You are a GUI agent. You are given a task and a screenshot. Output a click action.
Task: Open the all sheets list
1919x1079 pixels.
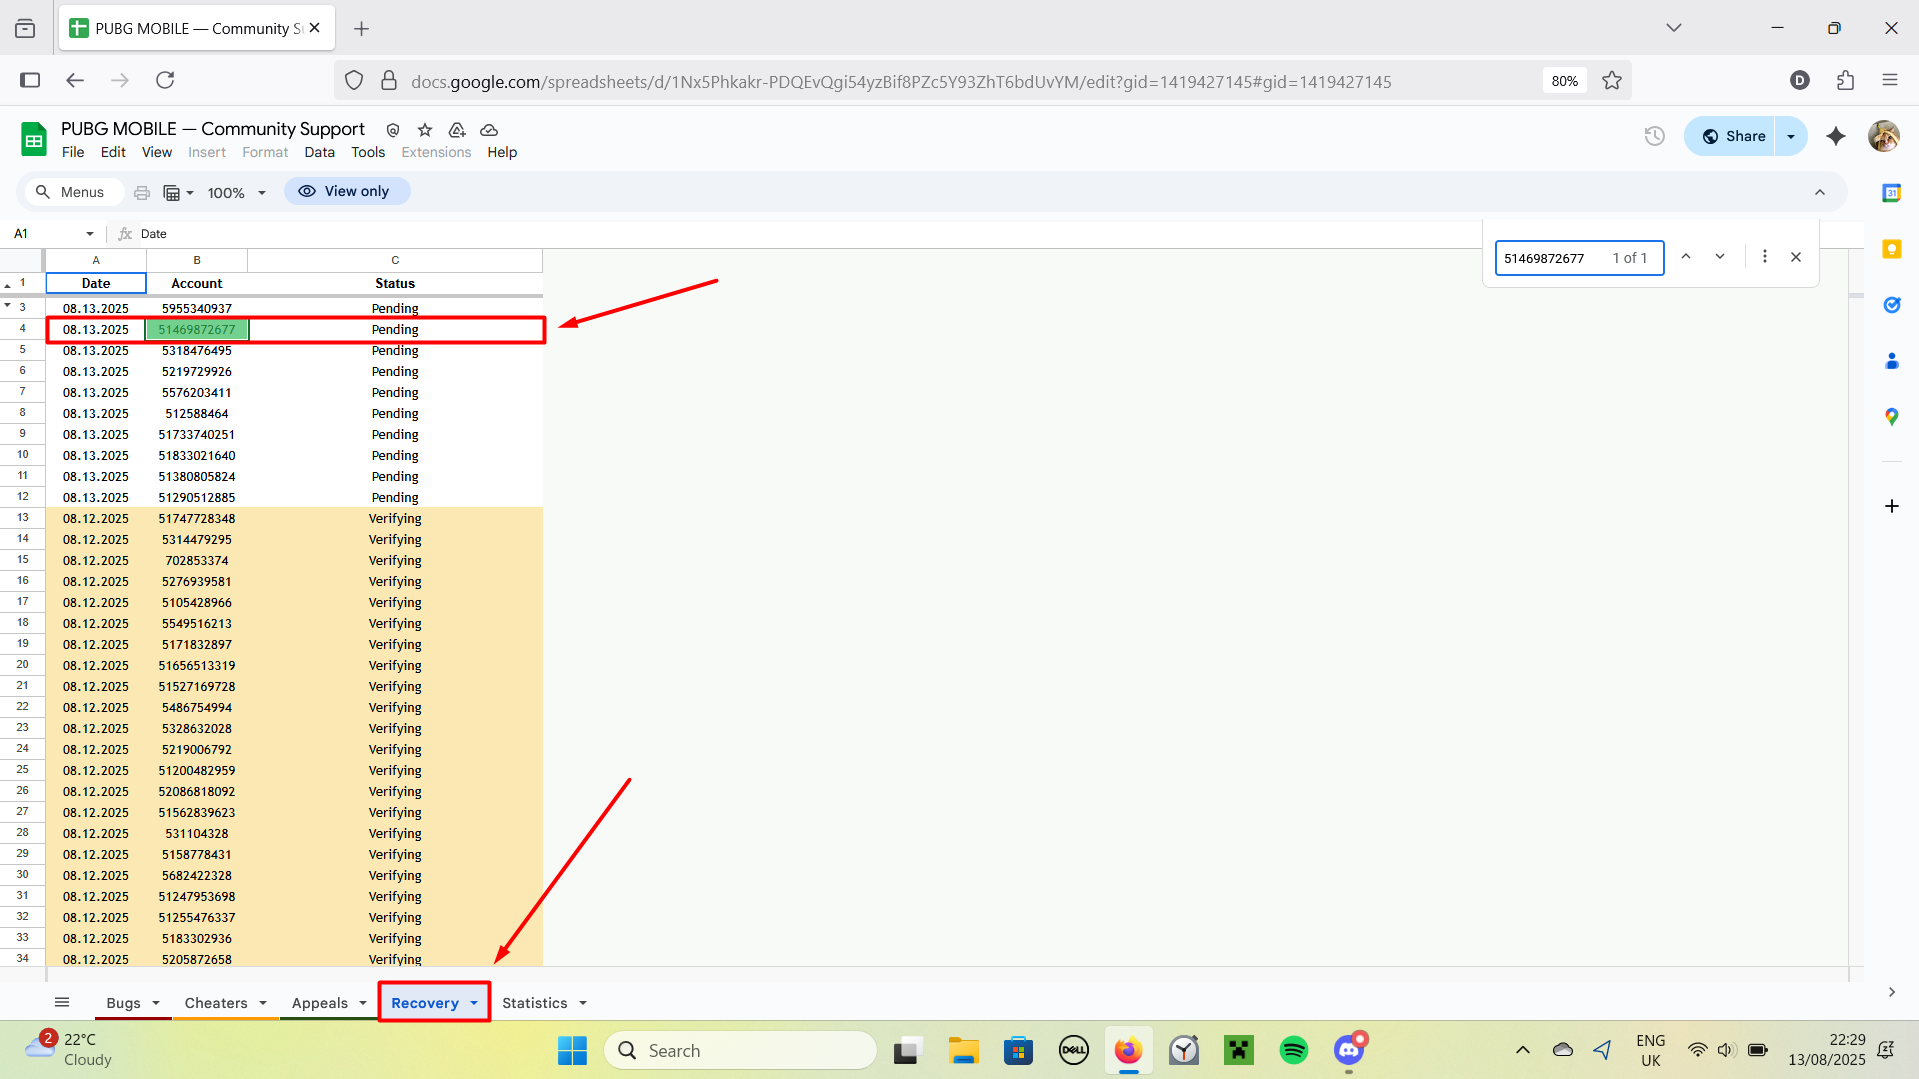click(62, 1002)
